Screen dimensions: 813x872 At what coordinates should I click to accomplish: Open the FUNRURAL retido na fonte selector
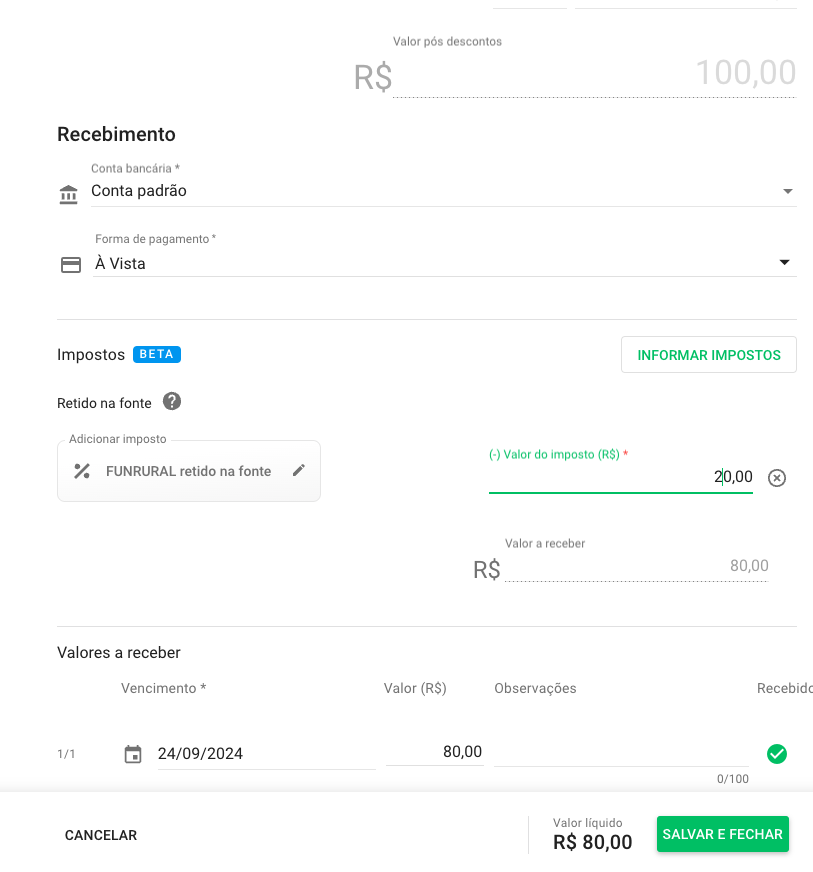tap(188, 471)
